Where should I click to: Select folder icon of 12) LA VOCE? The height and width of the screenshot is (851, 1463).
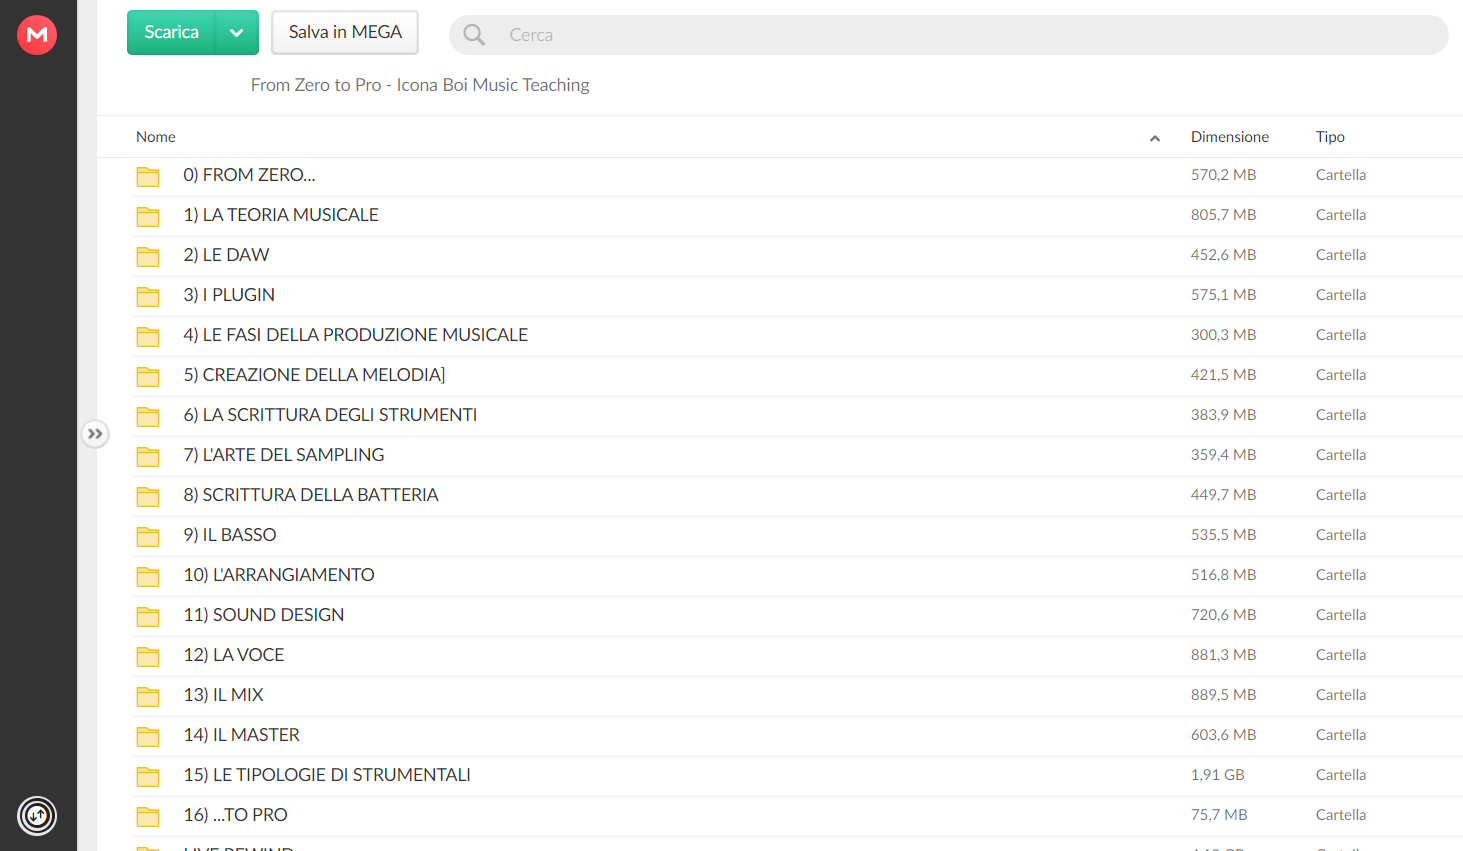click(148, 656)
